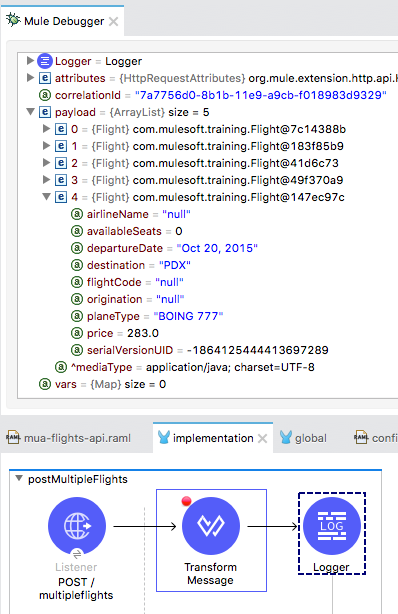
Task: Click the 'e' icon of Flight 2
Action: tap(61, 163)
